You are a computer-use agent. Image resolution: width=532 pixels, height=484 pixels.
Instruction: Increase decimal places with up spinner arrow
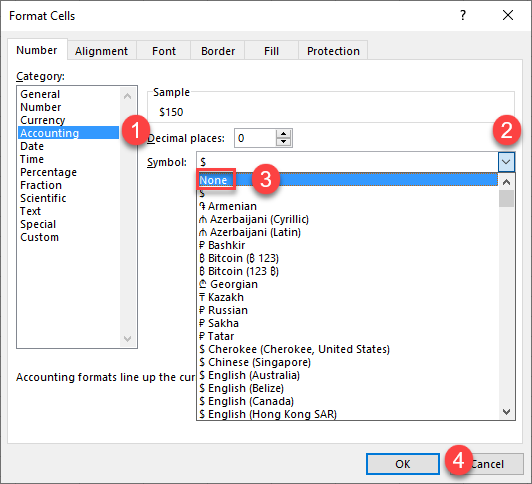coord(284,134)
